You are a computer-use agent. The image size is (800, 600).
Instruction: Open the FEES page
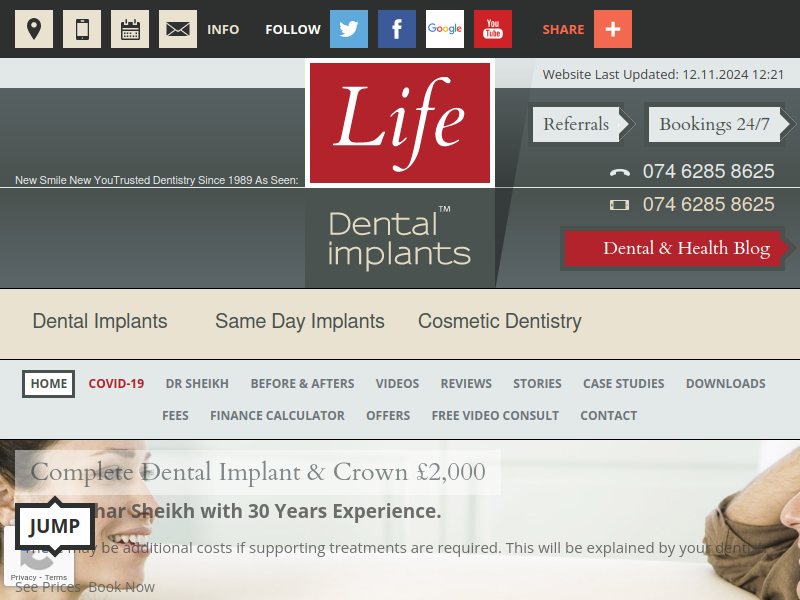point(176,416)
